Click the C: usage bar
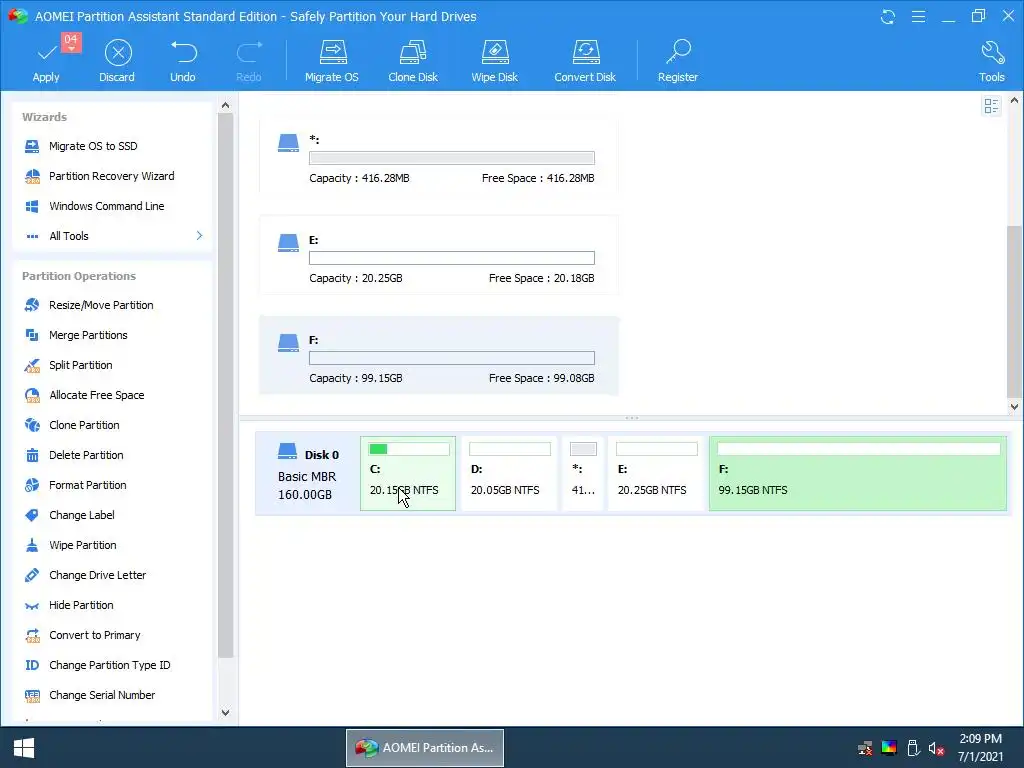Screen dimensions: 1024x768 [x=409, y=449]
